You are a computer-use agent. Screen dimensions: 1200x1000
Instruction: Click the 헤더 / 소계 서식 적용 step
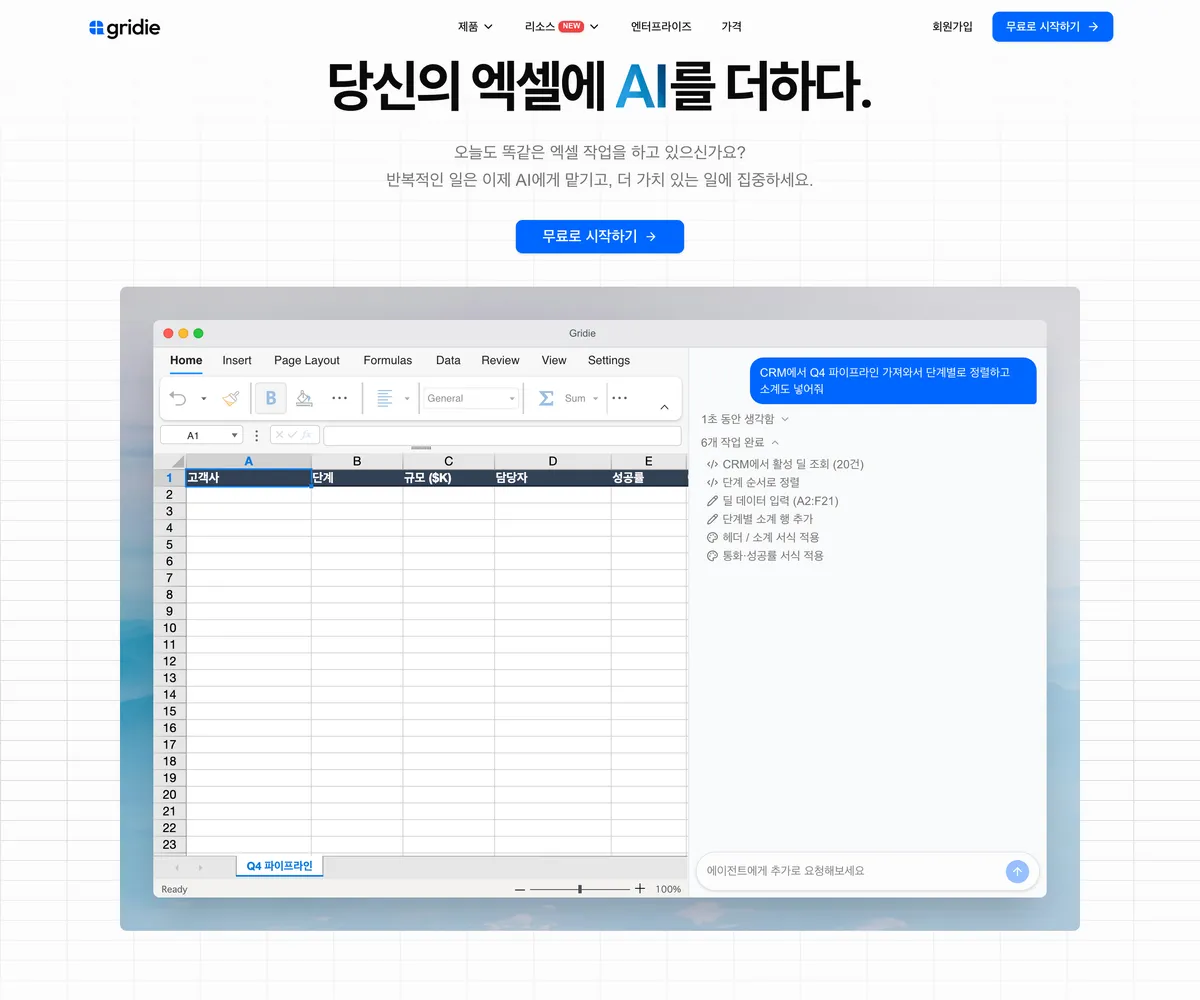coord(763,537)
